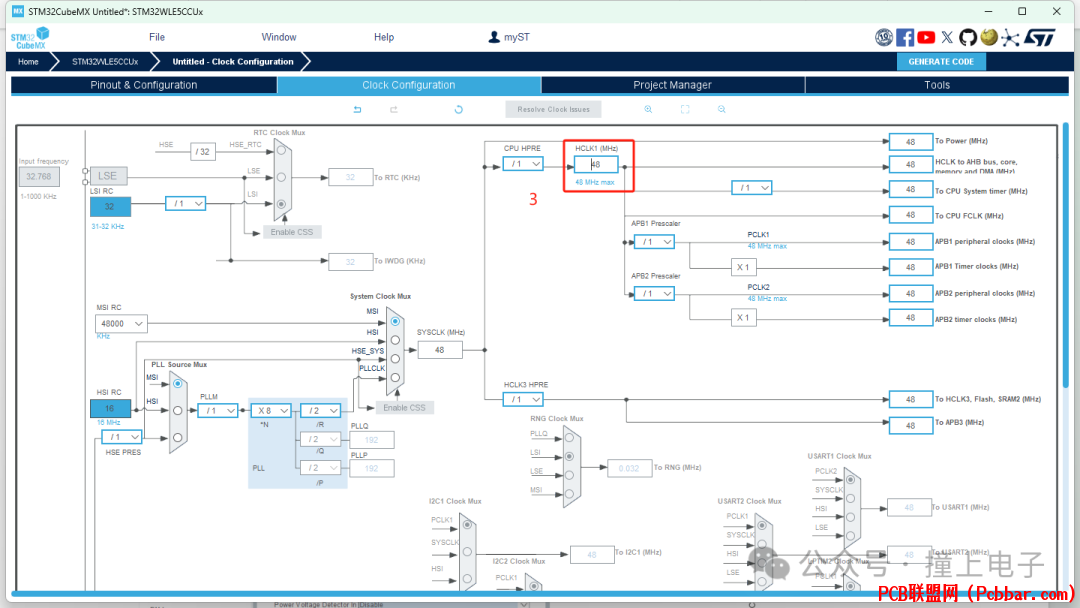Click the STM32CubeMX logo icon
This screenshot has height=608, width=1080.
click(30, 37)
